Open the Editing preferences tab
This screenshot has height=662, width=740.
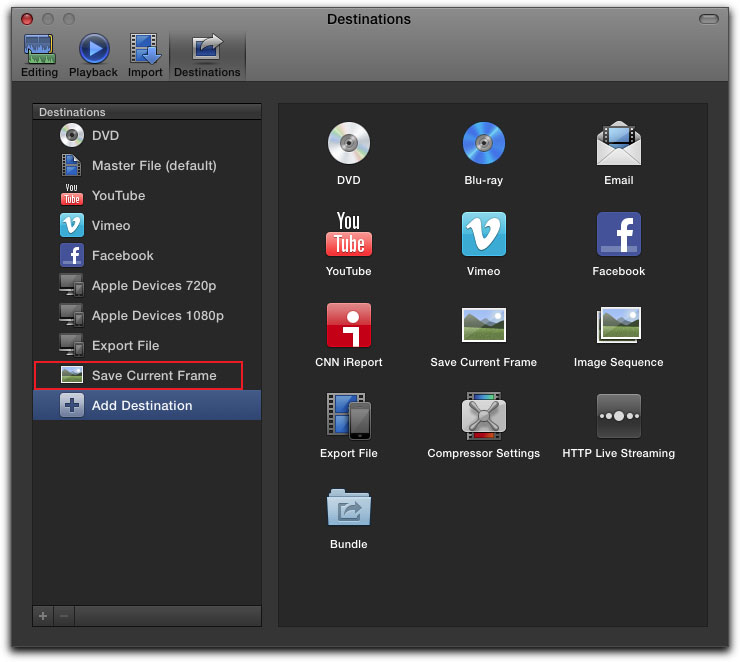(x=40, y=55)
